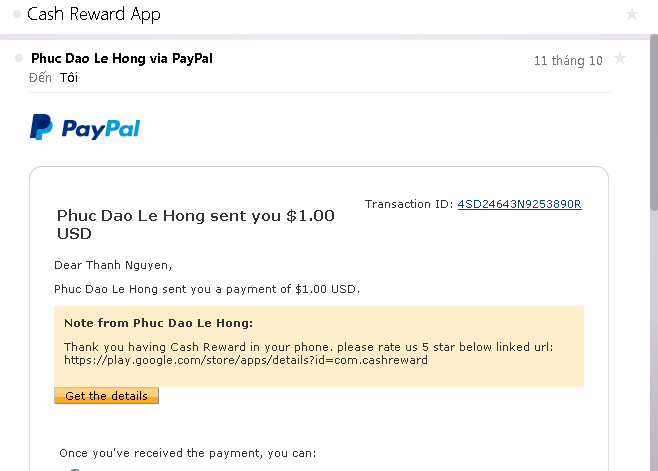
Task: Click the Note from Phuc Dao Le Hong heading
Action: pos(158,323)
